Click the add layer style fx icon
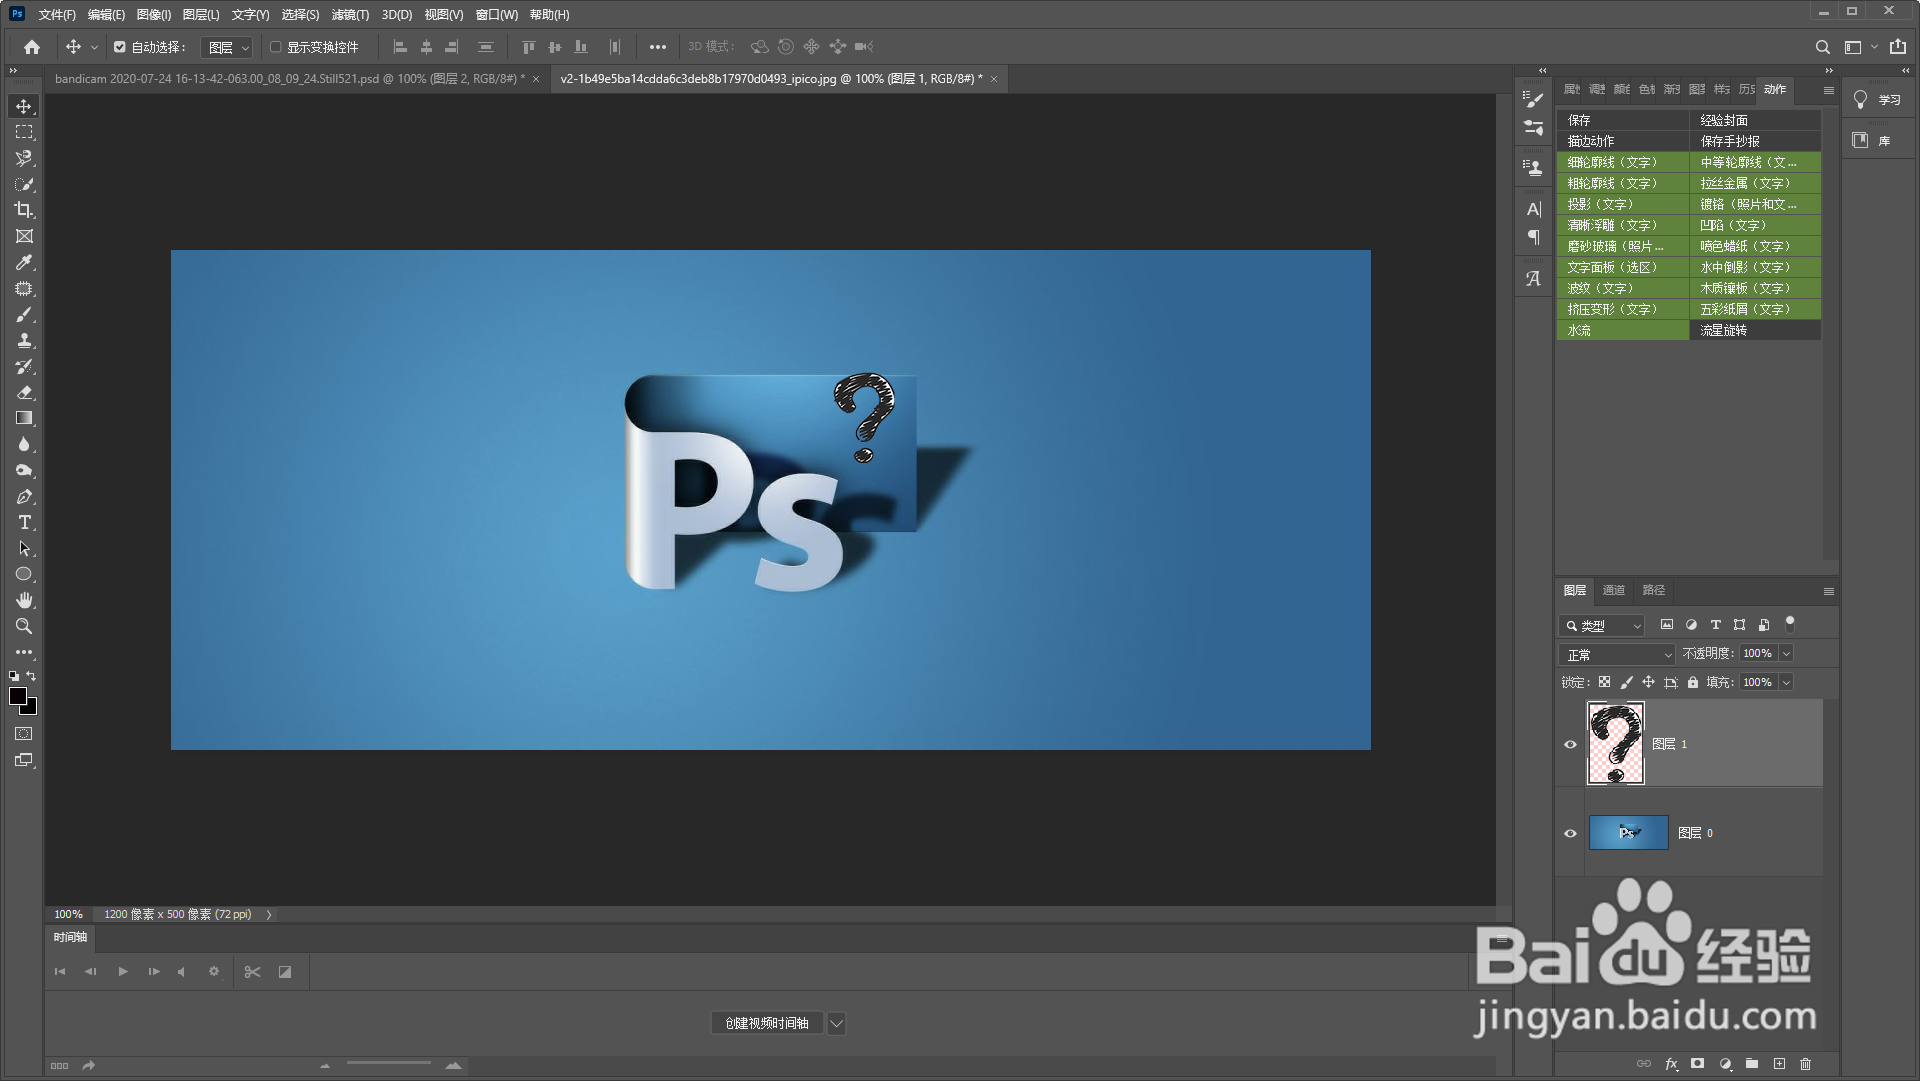Viewport: 1920px width, 1081px height. click(1671, 1064)
